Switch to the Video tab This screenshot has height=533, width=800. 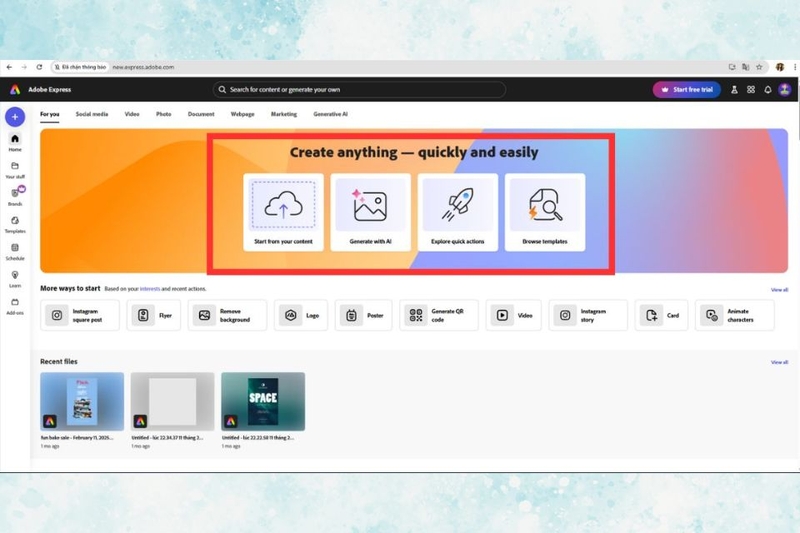(132, 114)
